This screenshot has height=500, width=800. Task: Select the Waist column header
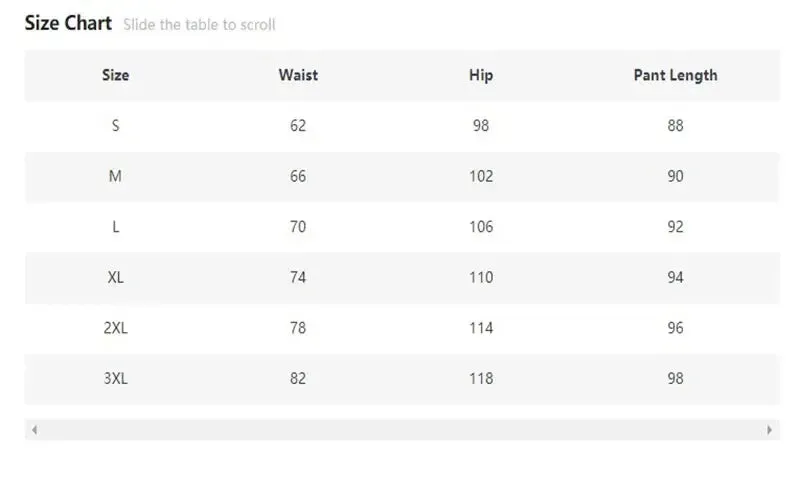(298, 75)
